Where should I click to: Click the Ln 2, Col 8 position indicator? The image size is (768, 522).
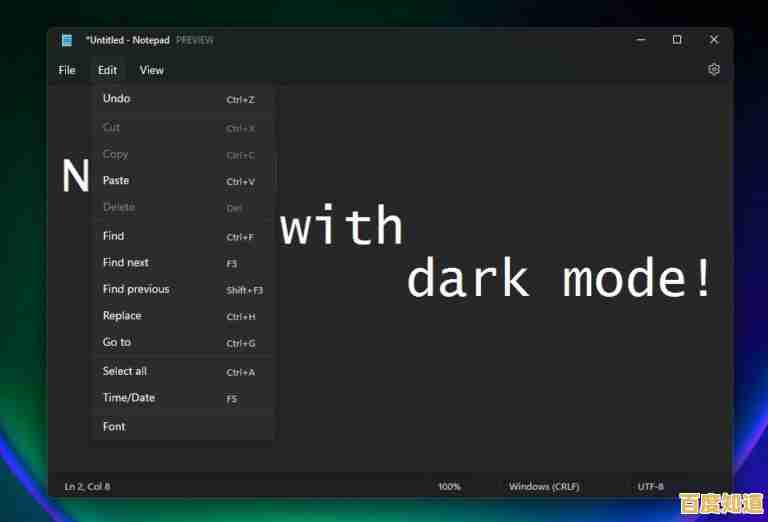(88, 486)
